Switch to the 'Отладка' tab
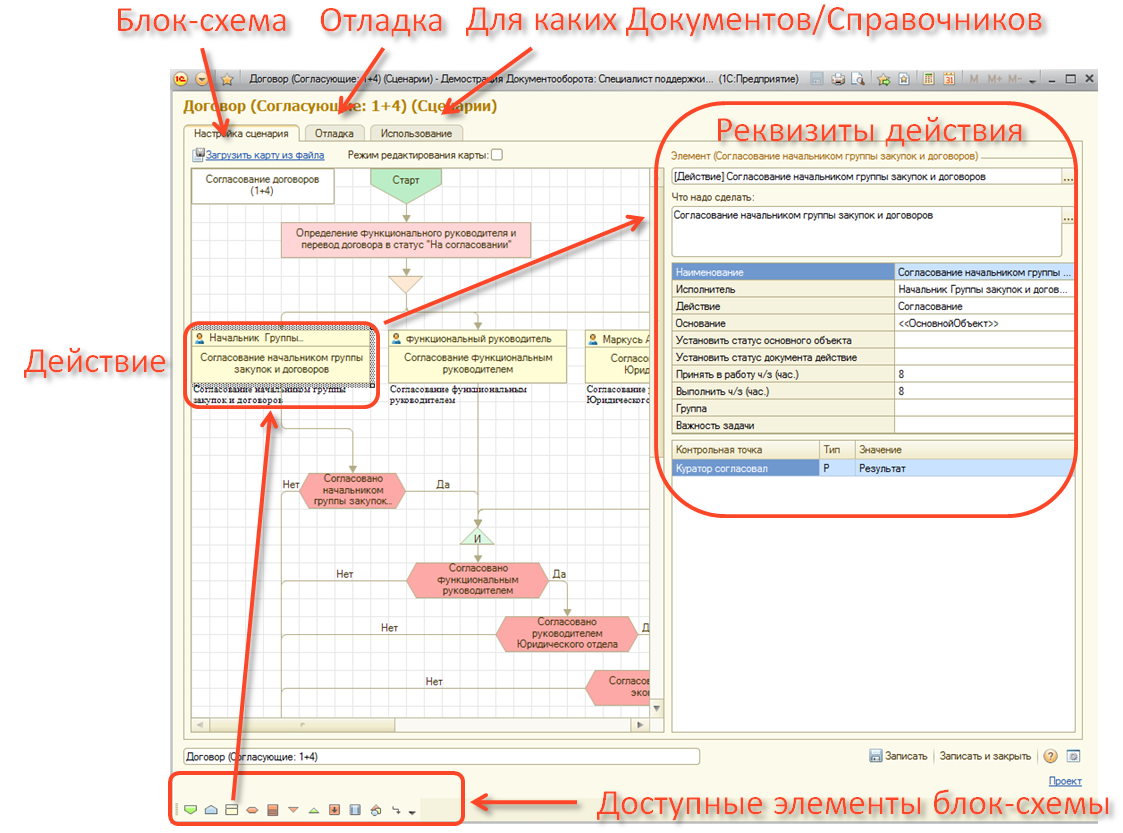1123x833 pixels. point(334,133)
